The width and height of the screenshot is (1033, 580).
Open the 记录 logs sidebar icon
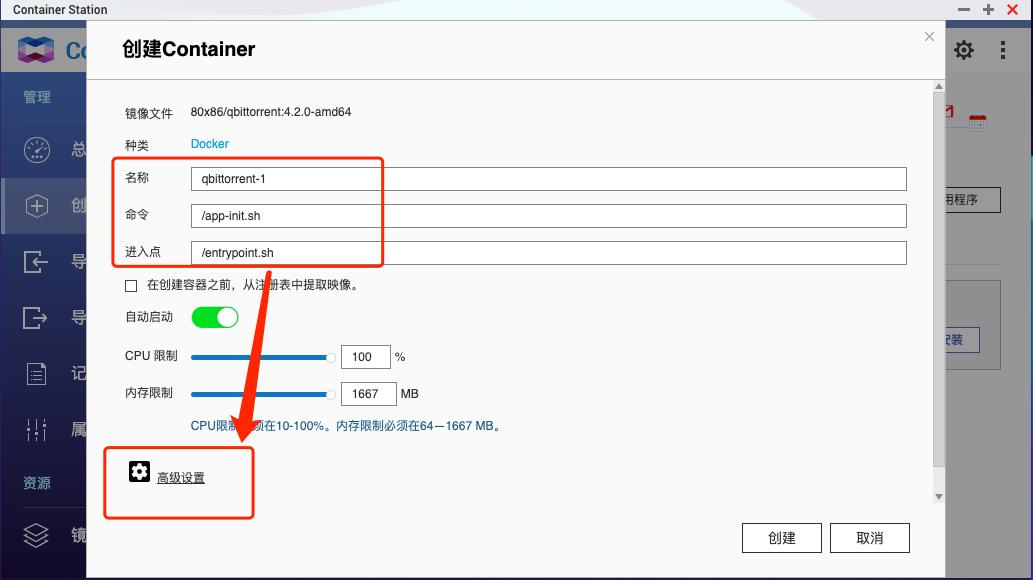[36, 374]
